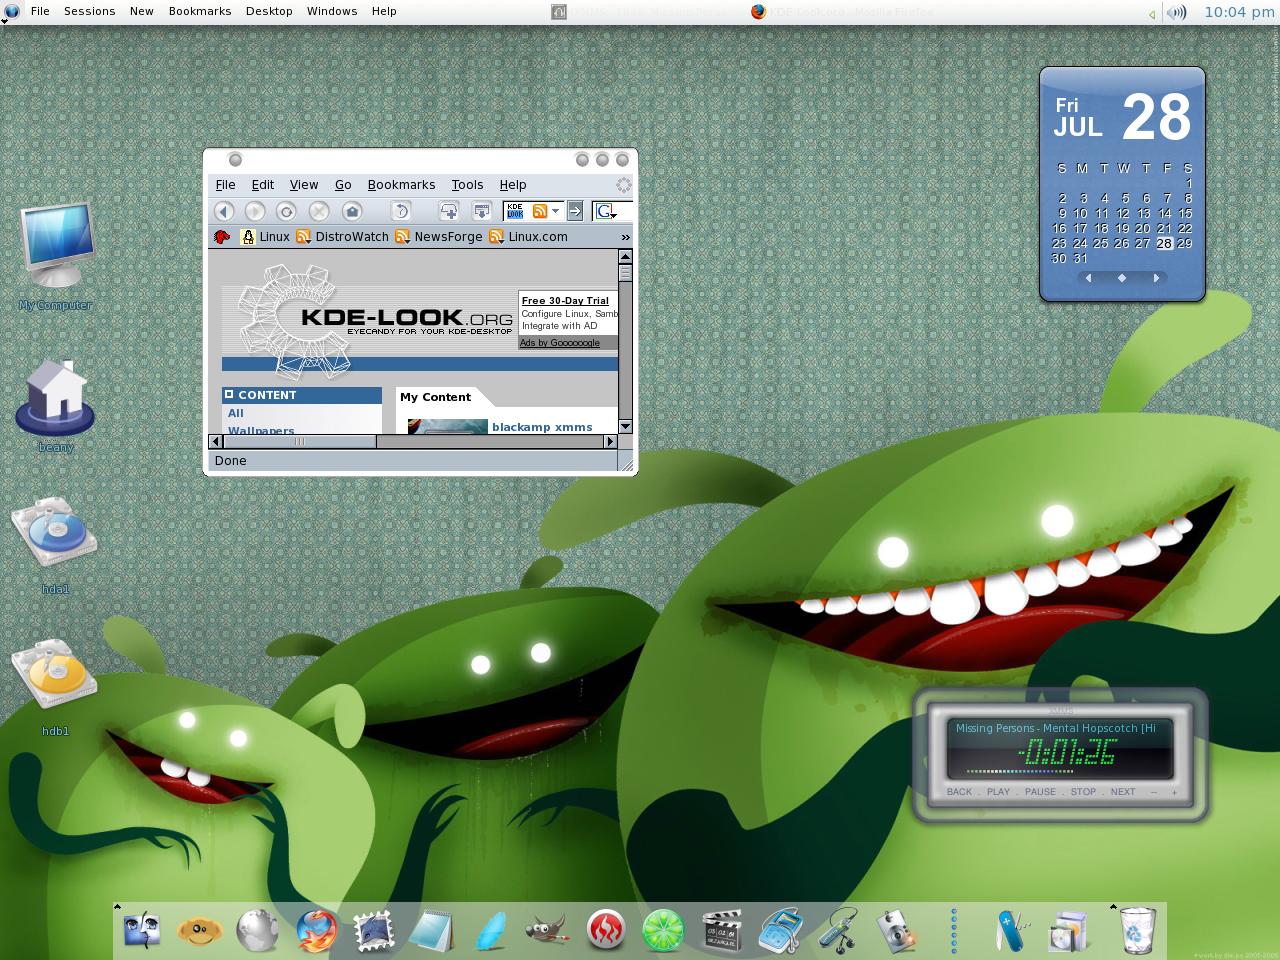Click BACK in the XMMS player
1280x960 pixels.
pyautogui.click(x=959, y=792)
